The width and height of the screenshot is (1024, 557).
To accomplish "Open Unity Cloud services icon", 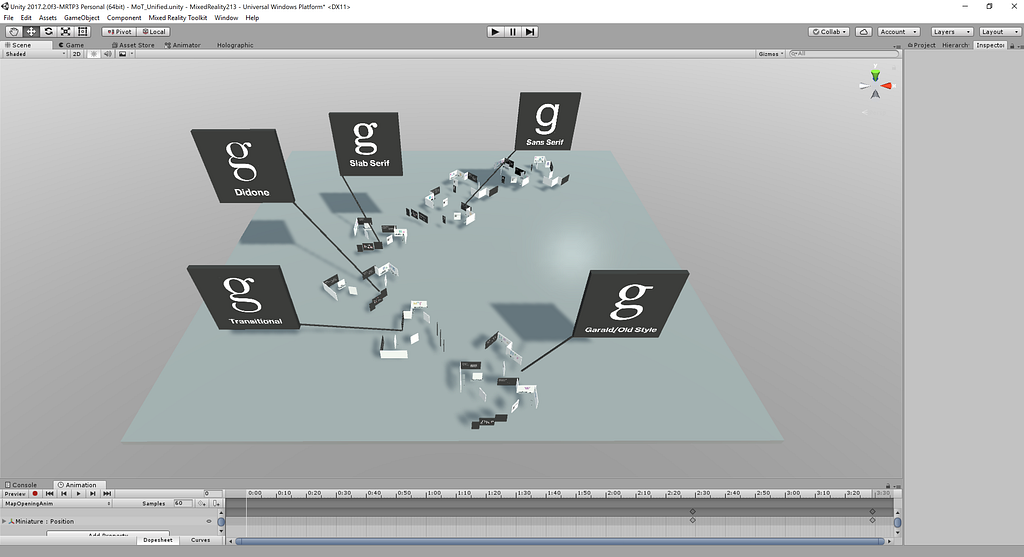I will [863, 31].
